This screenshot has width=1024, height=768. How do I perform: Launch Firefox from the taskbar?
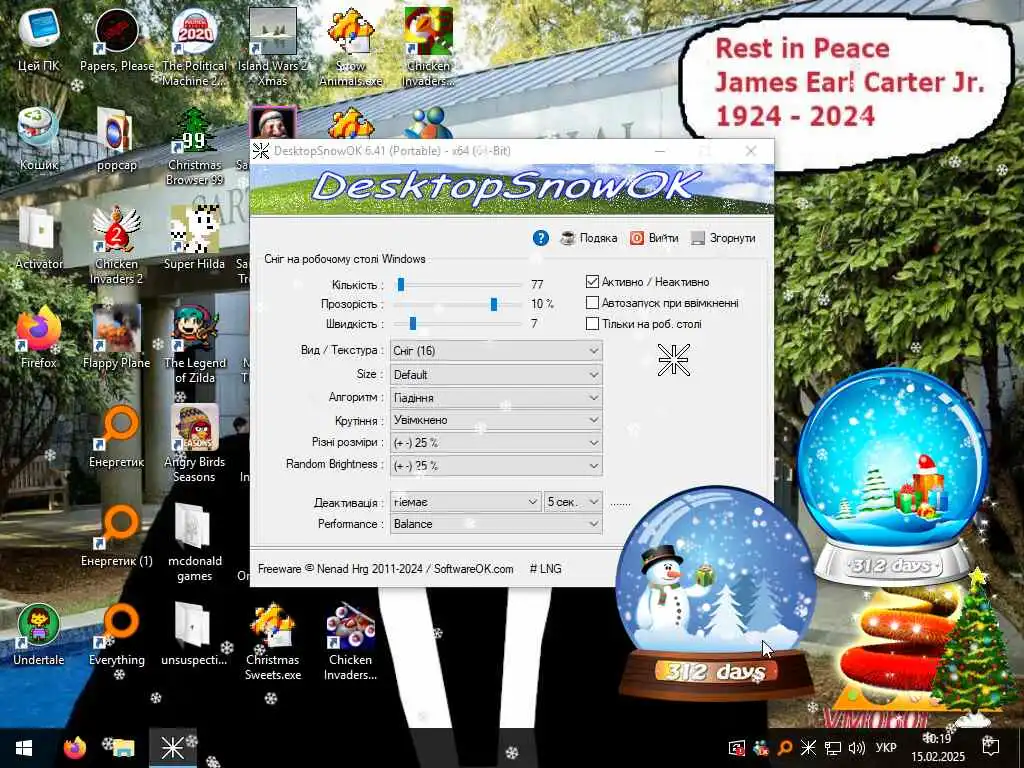tap(75, 748)
